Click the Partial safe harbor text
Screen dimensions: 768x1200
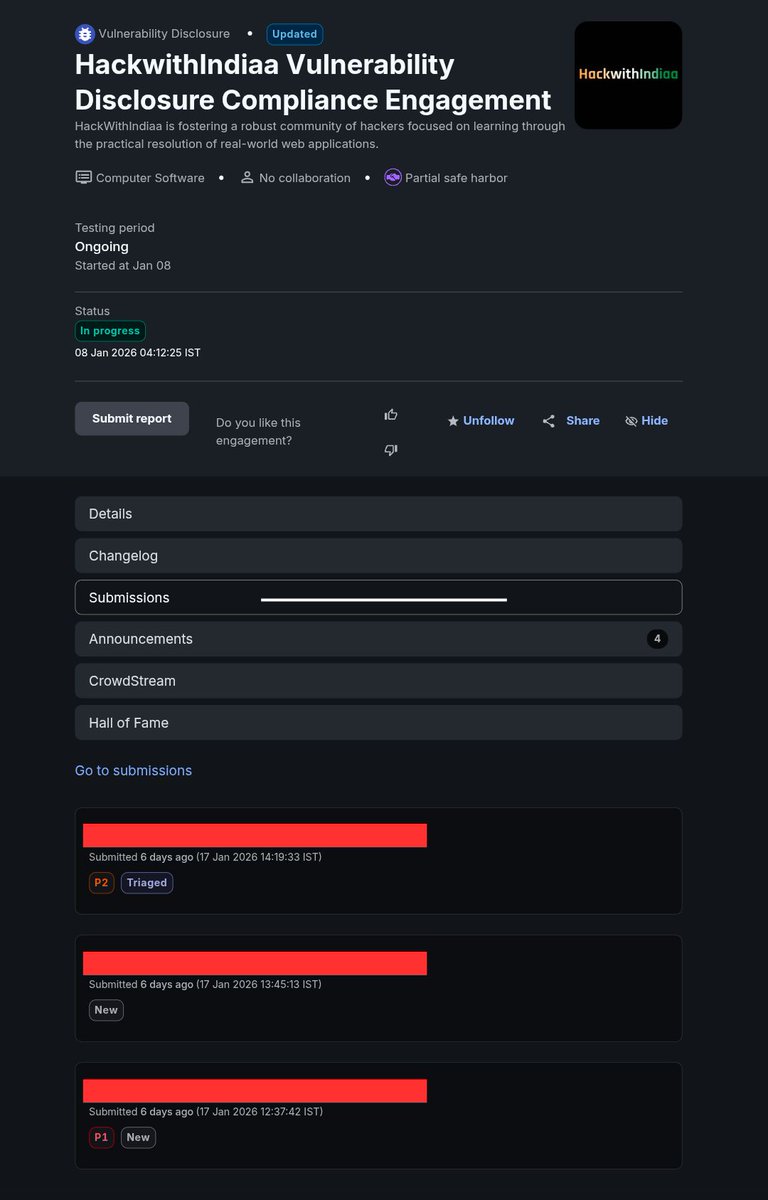click(x=456, y=178)
